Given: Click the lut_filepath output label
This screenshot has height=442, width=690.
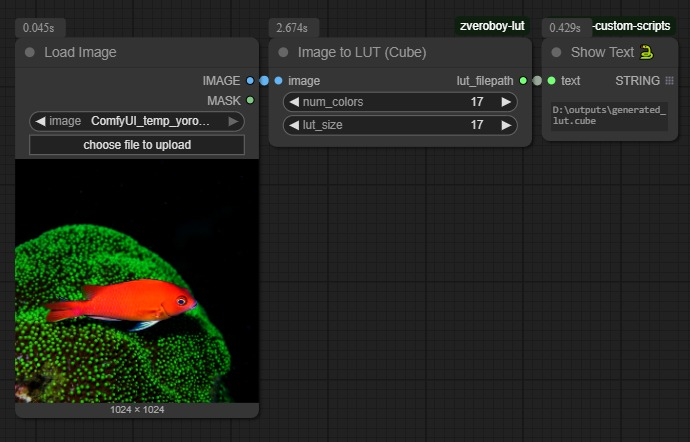Looking at the screenshot, I should click(x=485, y=81).
